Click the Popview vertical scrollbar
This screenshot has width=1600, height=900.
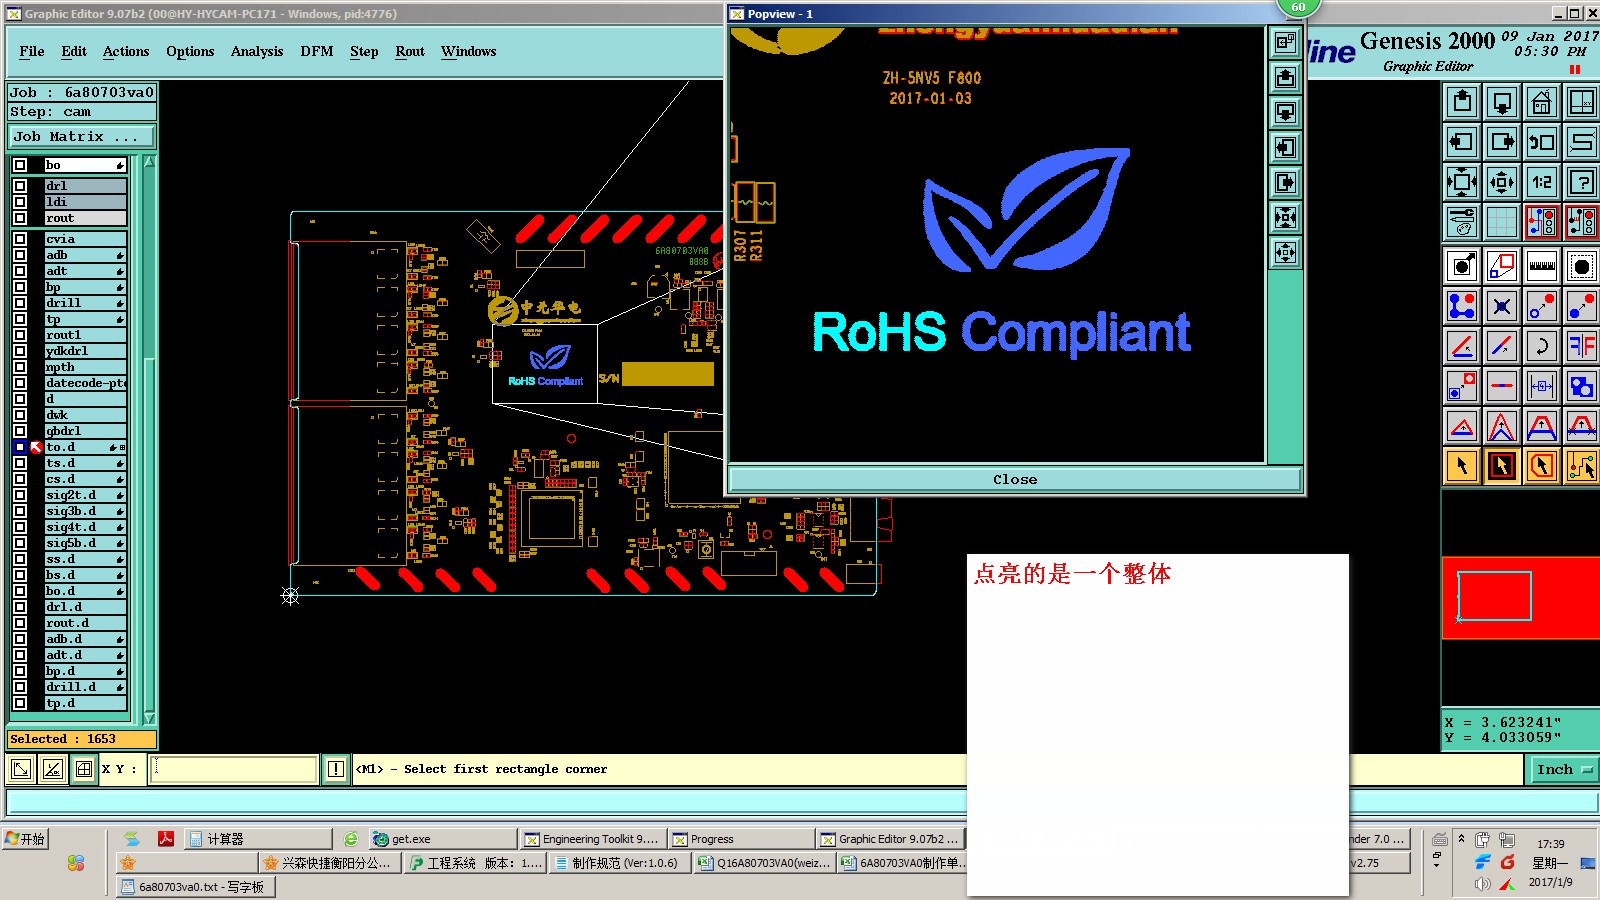[x=1285, y=365]
